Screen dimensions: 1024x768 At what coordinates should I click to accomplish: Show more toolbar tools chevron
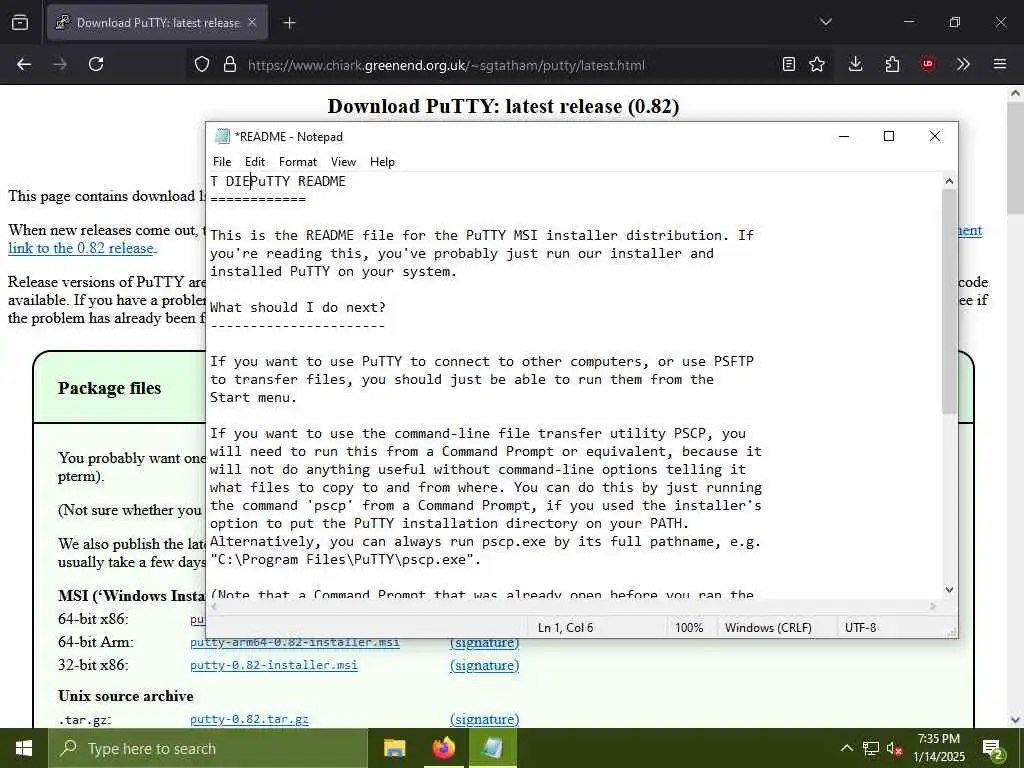click(x=963, y=64)
